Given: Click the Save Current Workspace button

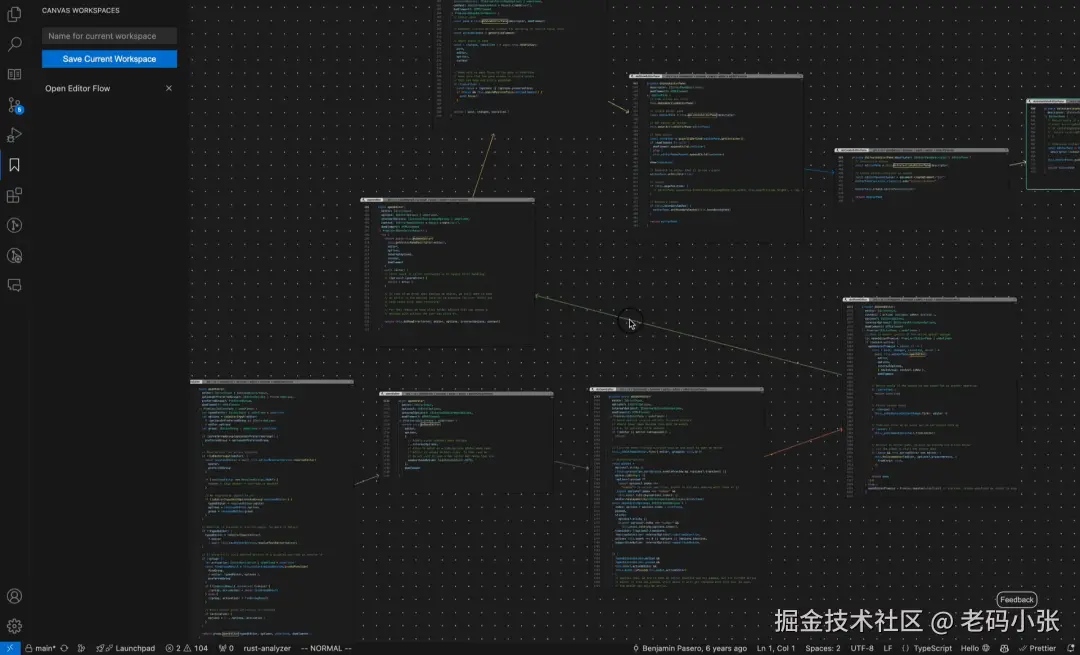Looking at the screenshot, I should coord(110,59).
